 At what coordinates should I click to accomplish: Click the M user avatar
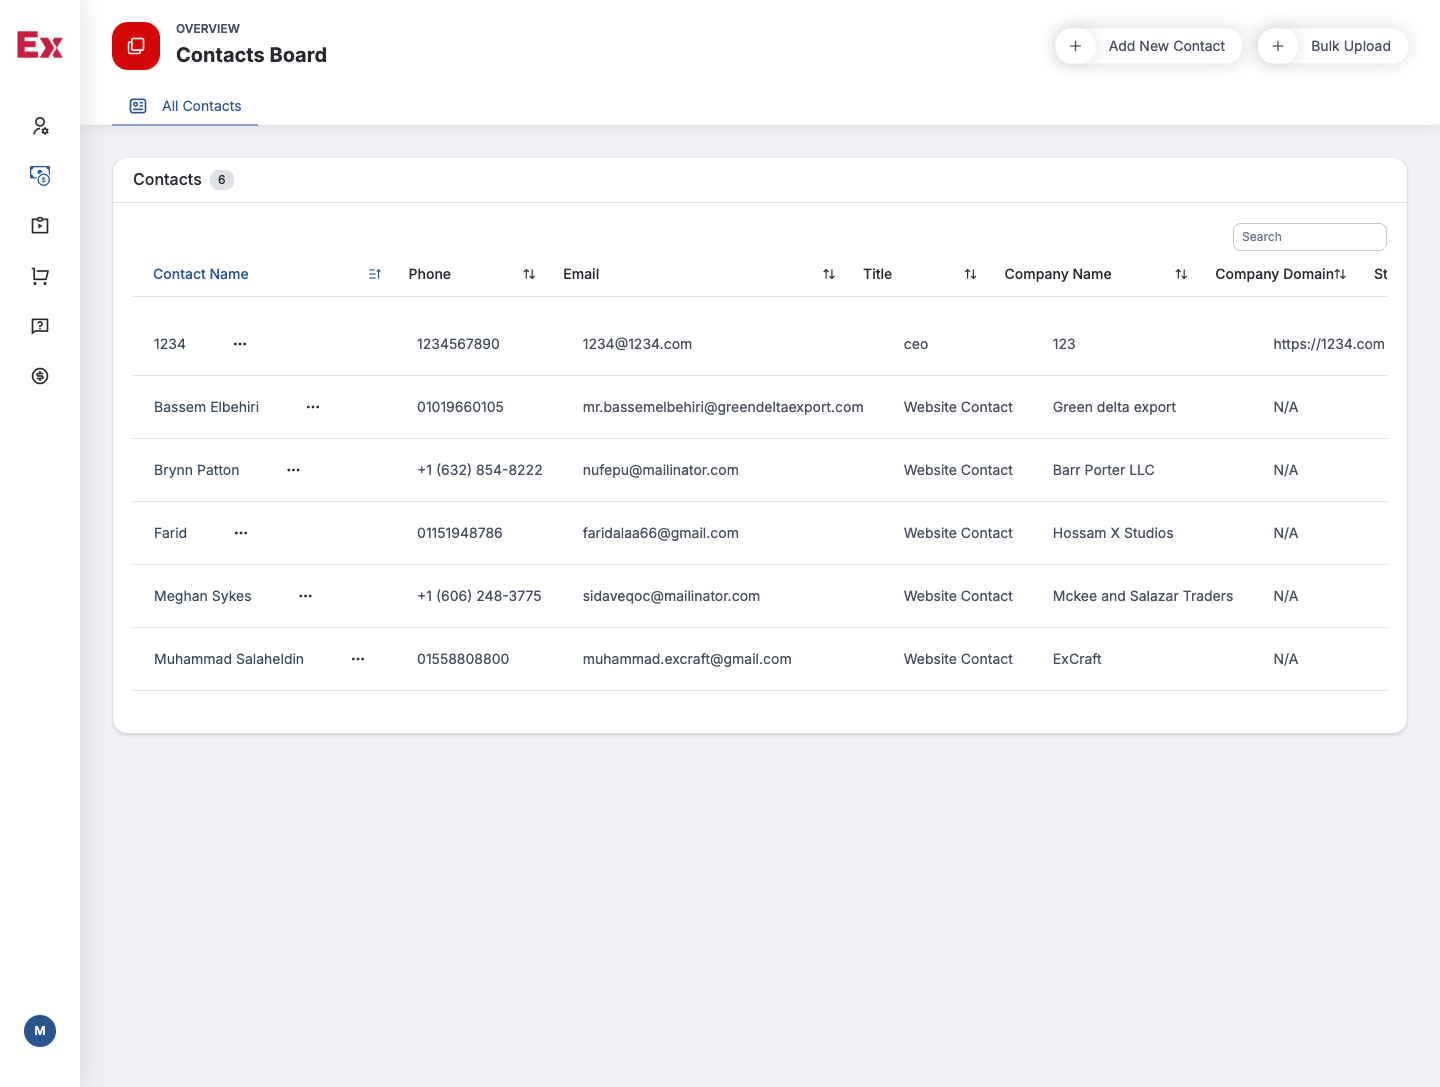(40, 1031)
